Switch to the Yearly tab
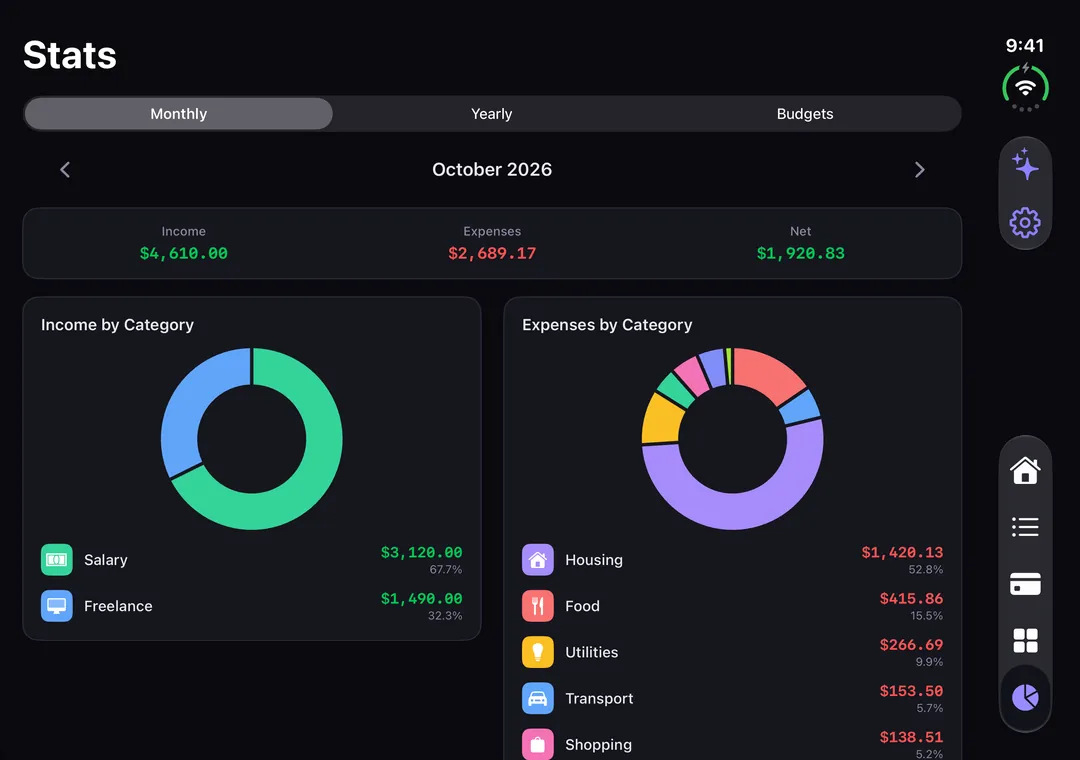The width and height of the screenshot is (1080, 760). point(492,114)
